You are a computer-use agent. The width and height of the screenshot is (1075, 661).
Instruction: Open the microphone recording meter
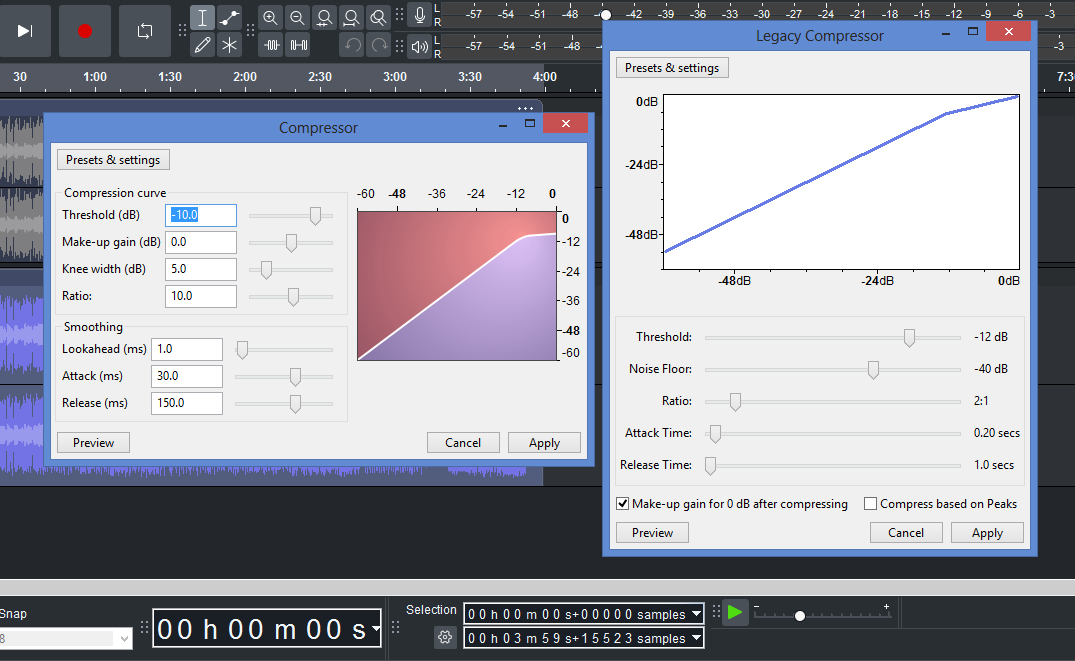[x=419, y=14]
